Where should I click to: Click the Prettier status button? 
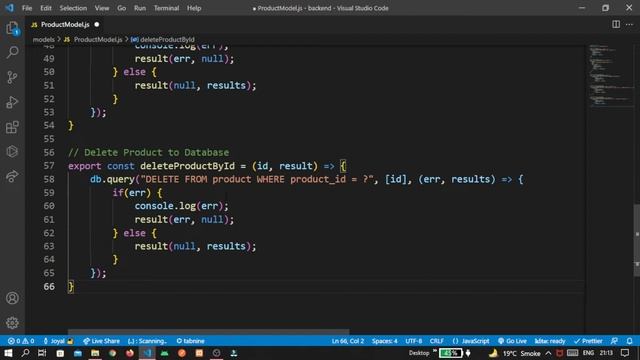588,341
